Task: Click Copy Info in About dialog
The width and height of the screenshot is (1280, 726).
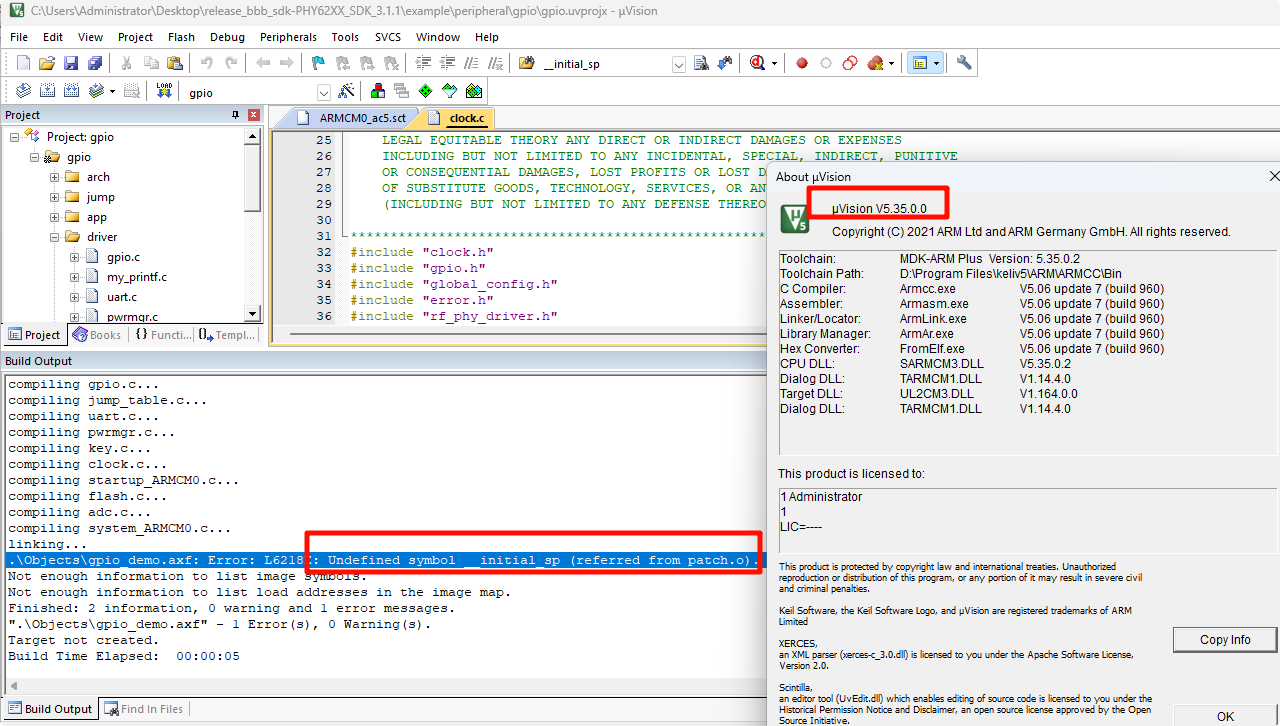Action: 1225,640
